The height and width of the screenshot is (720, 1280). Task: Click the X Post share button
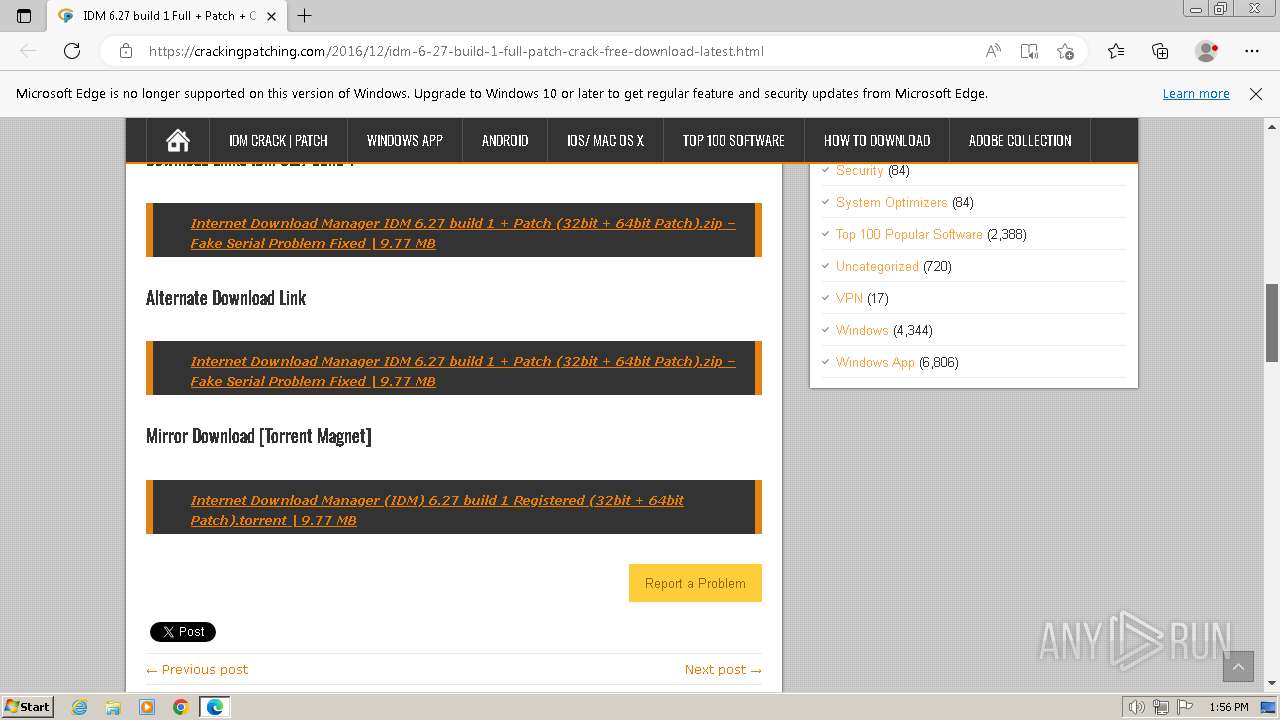point(183,631)
